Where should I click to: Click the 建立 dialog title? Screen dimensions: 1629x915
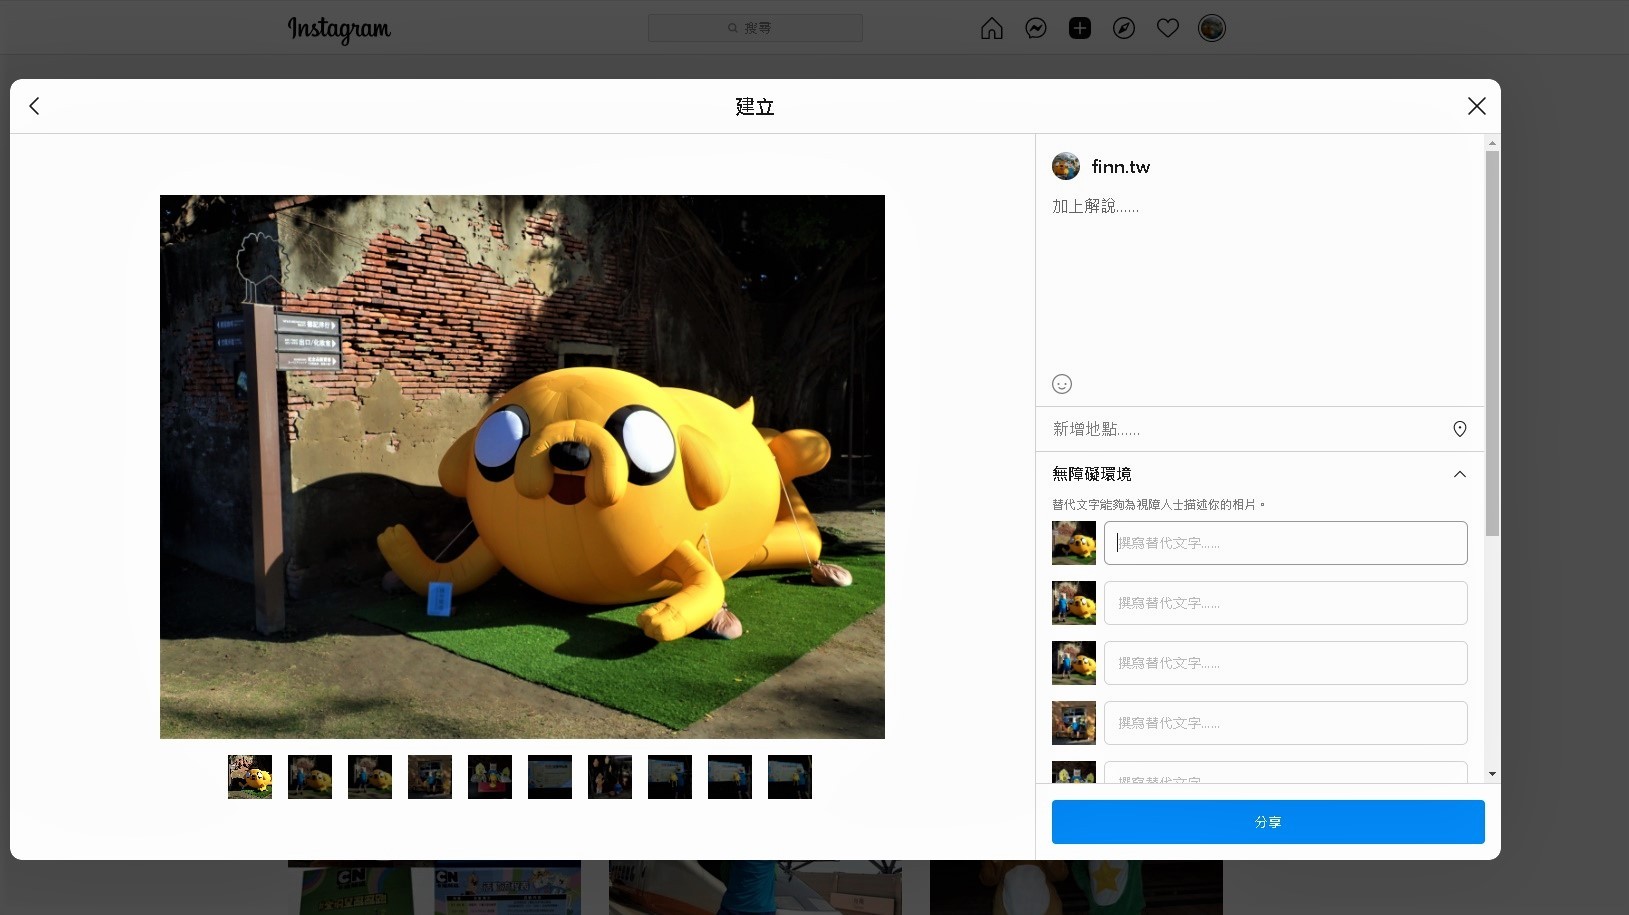click(x=755, y=107)
